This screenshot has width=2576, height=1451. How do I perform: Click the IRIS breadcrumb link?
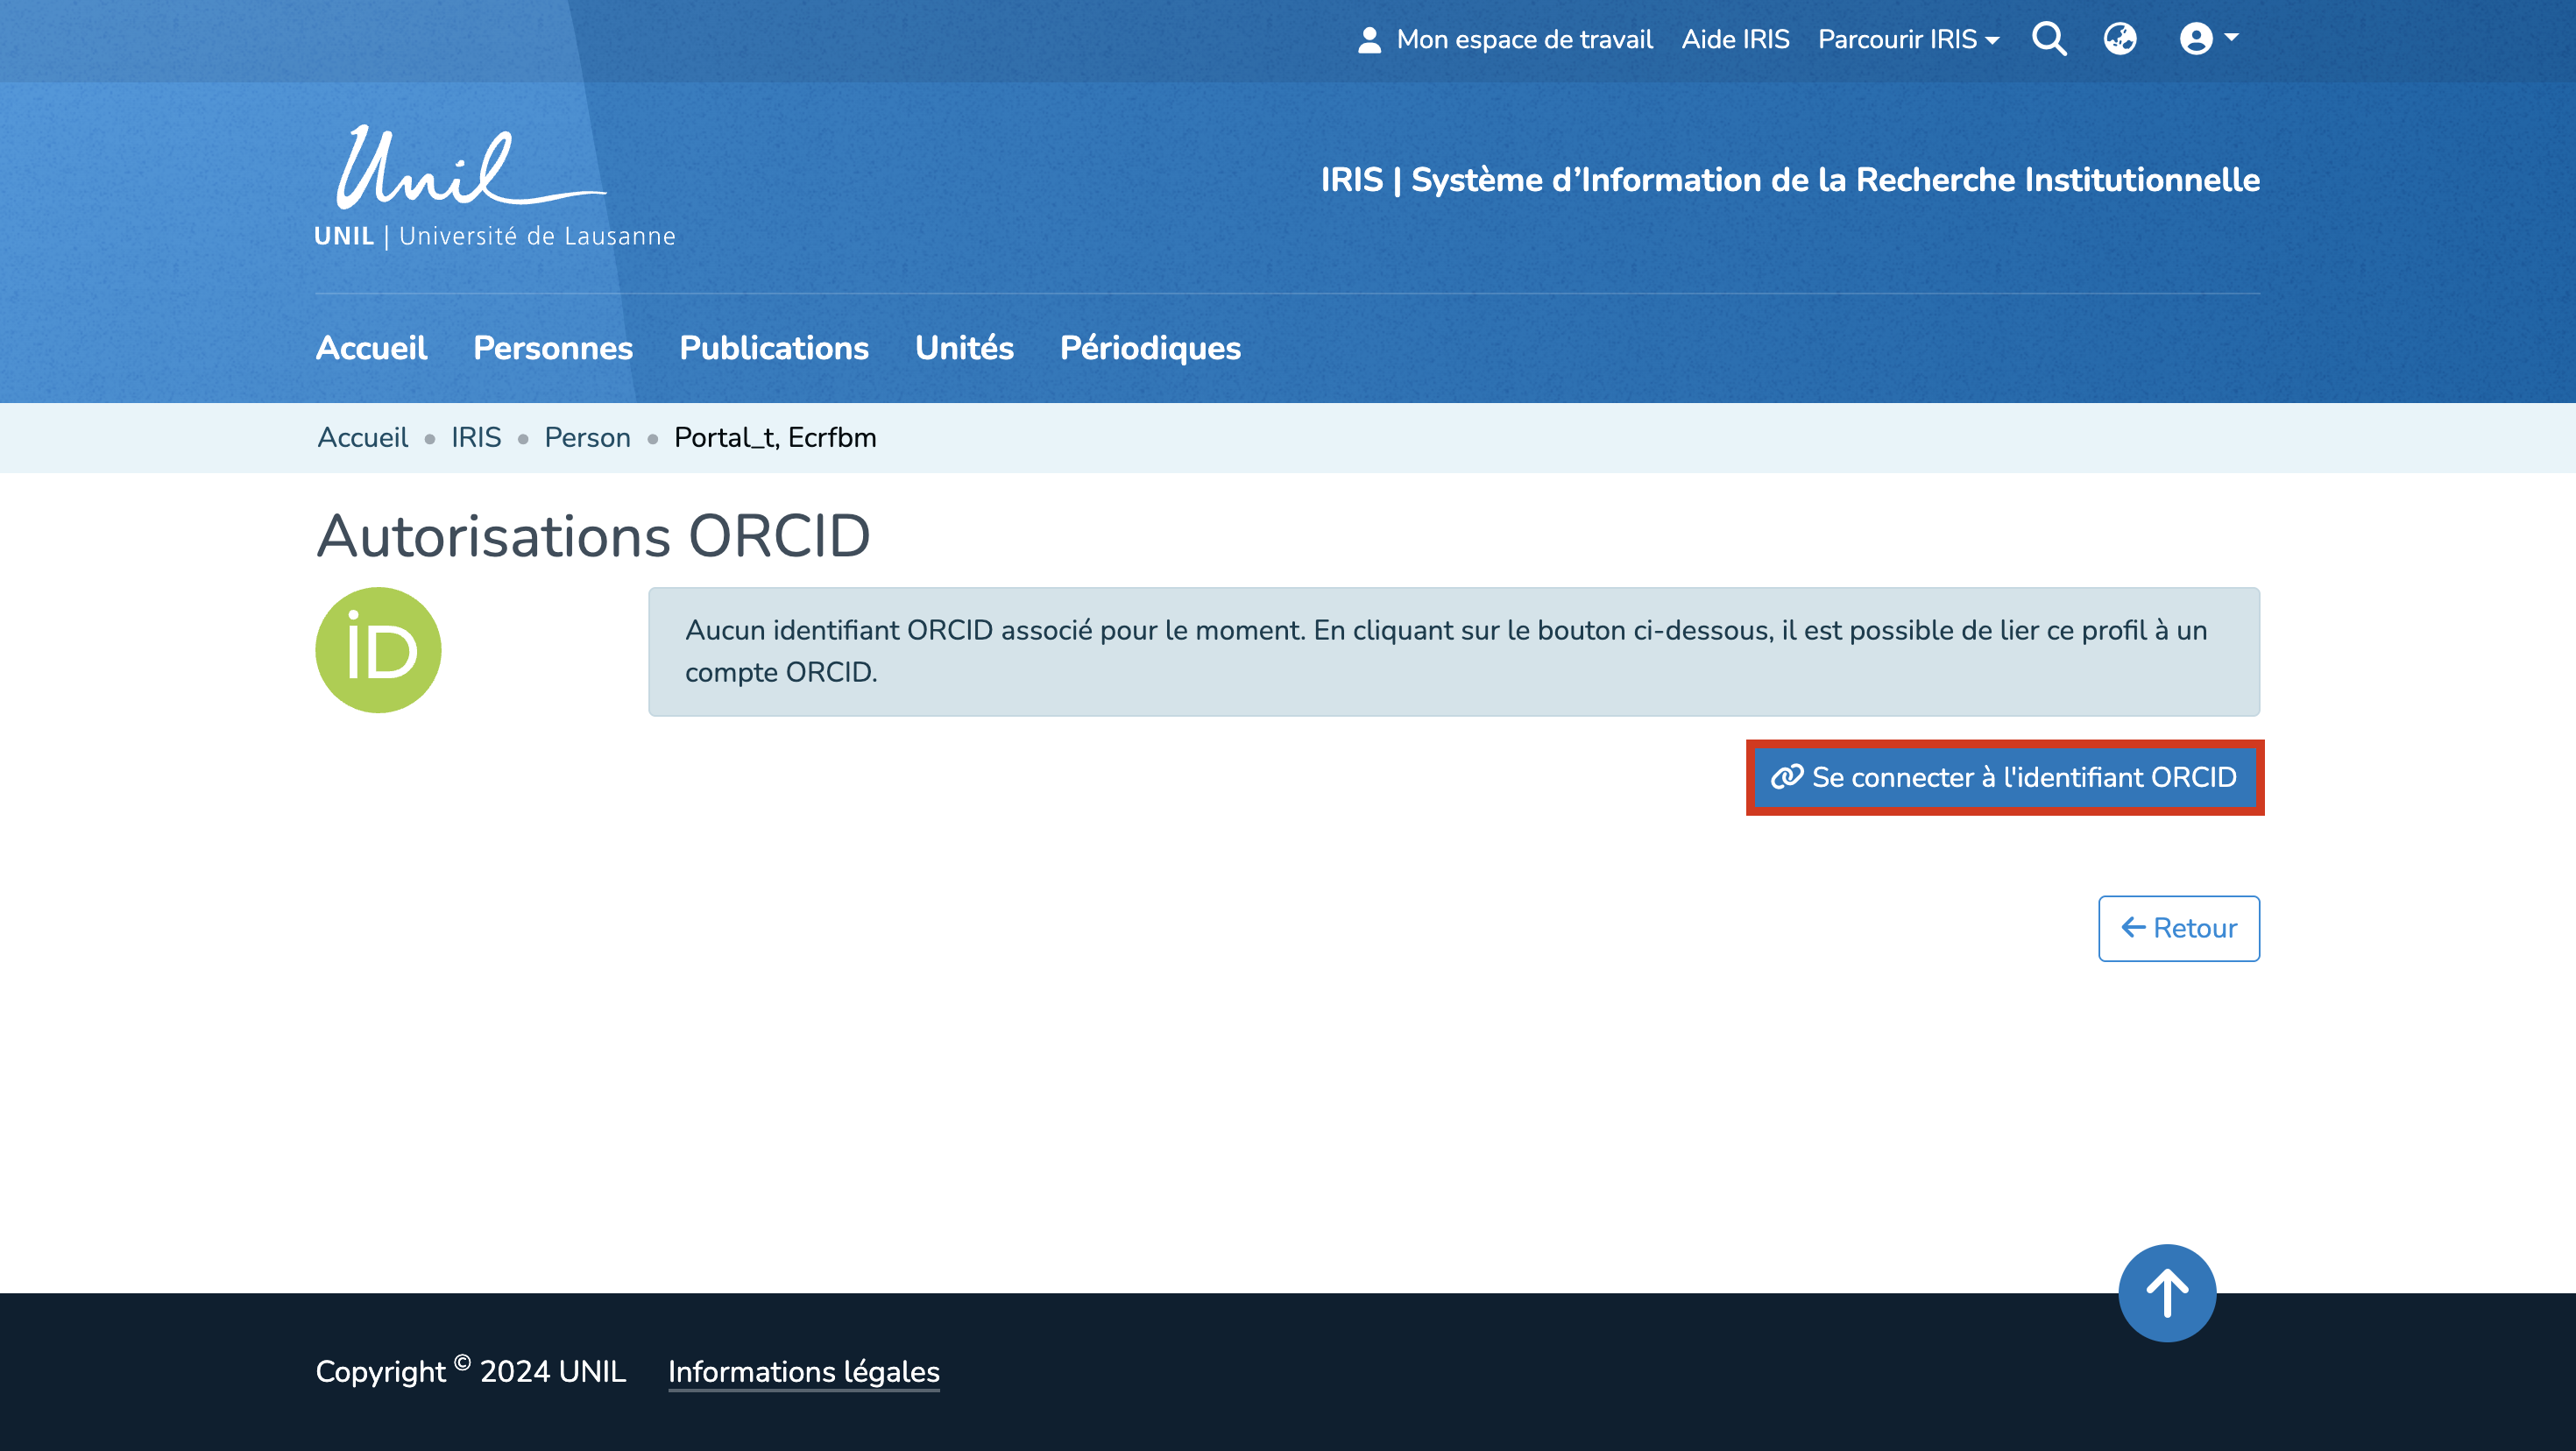[475, 437]
